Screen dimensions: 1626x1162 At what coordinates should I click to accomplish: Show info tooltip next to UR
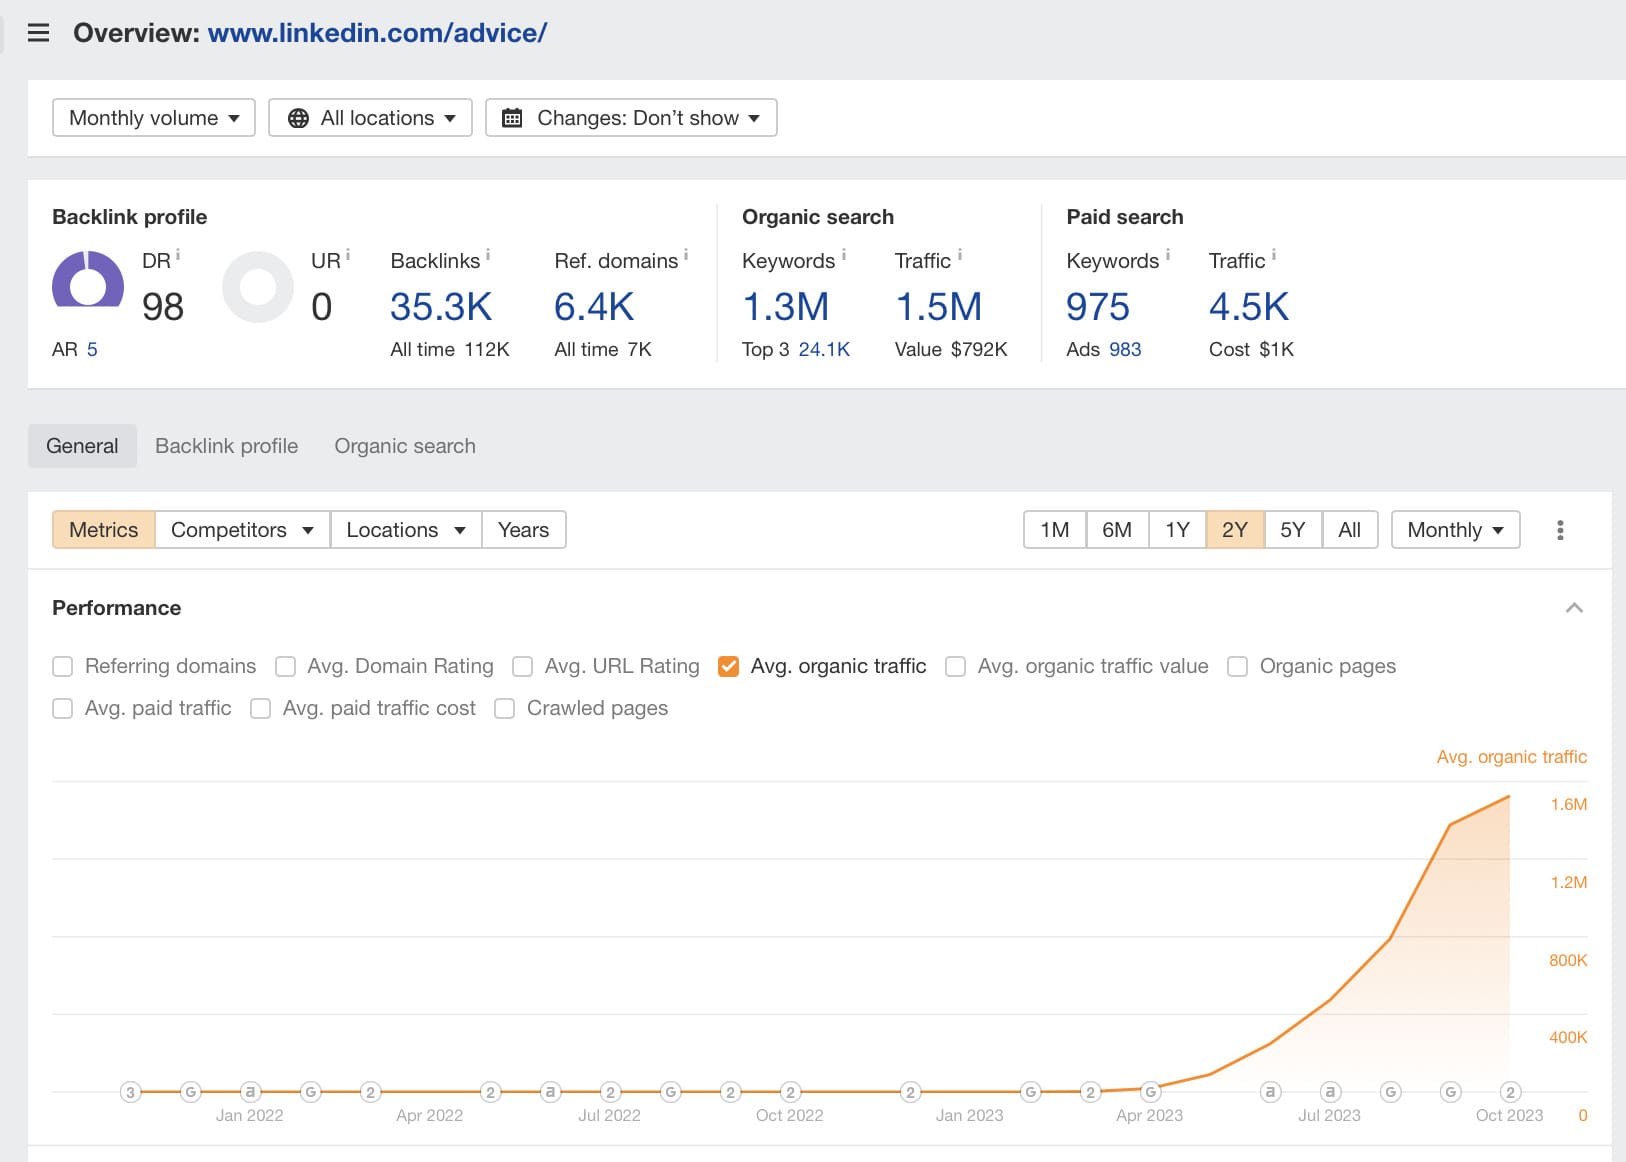pos(348,255)
